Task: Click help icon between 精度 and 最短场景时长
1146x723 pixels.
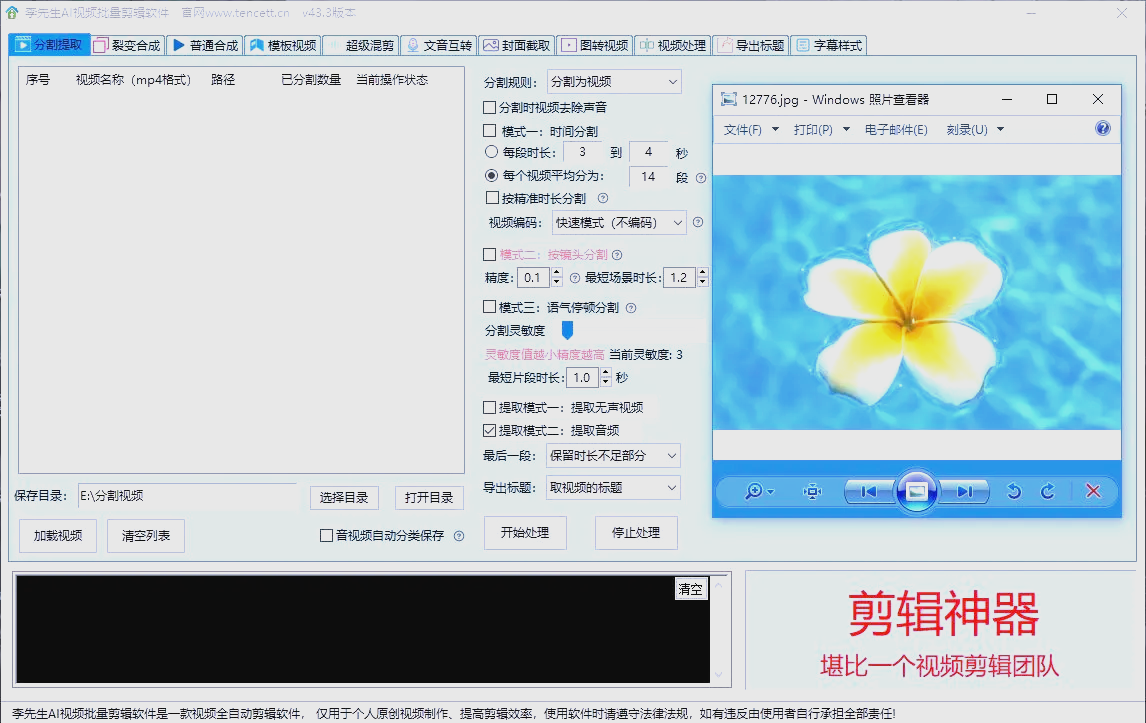Action: pyautogui.click(x=574, y=278)
